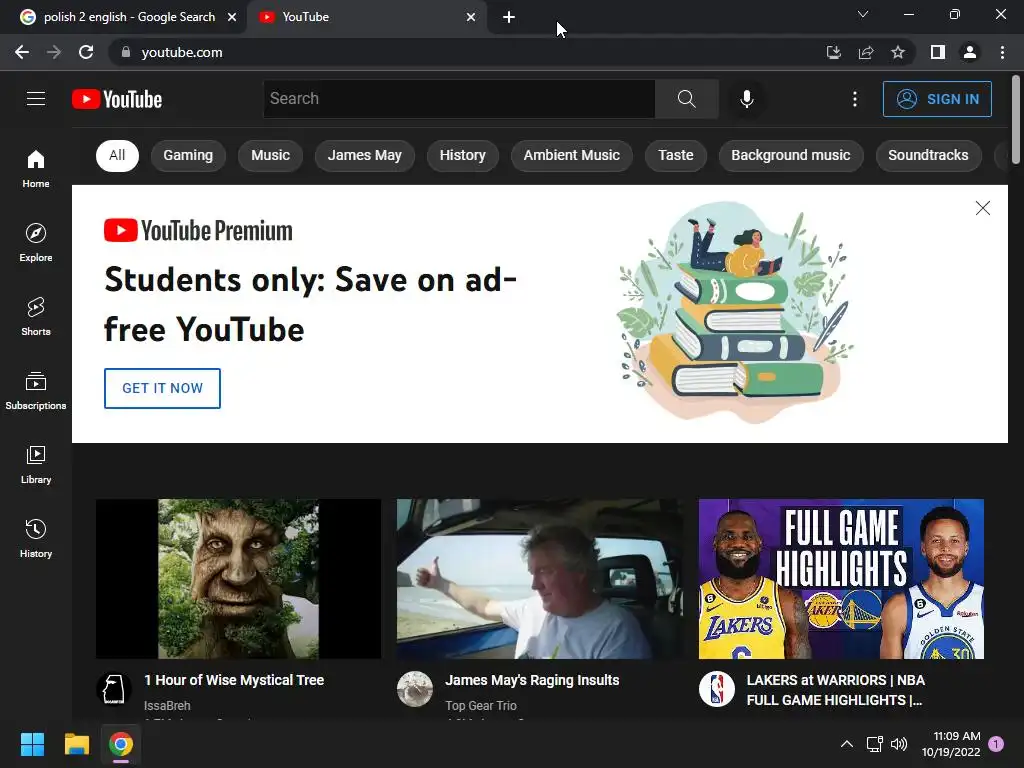Click GET IT NOW button
This screenshot has height=768, width=1024.
pyautogui.click(x=162, y=389)
